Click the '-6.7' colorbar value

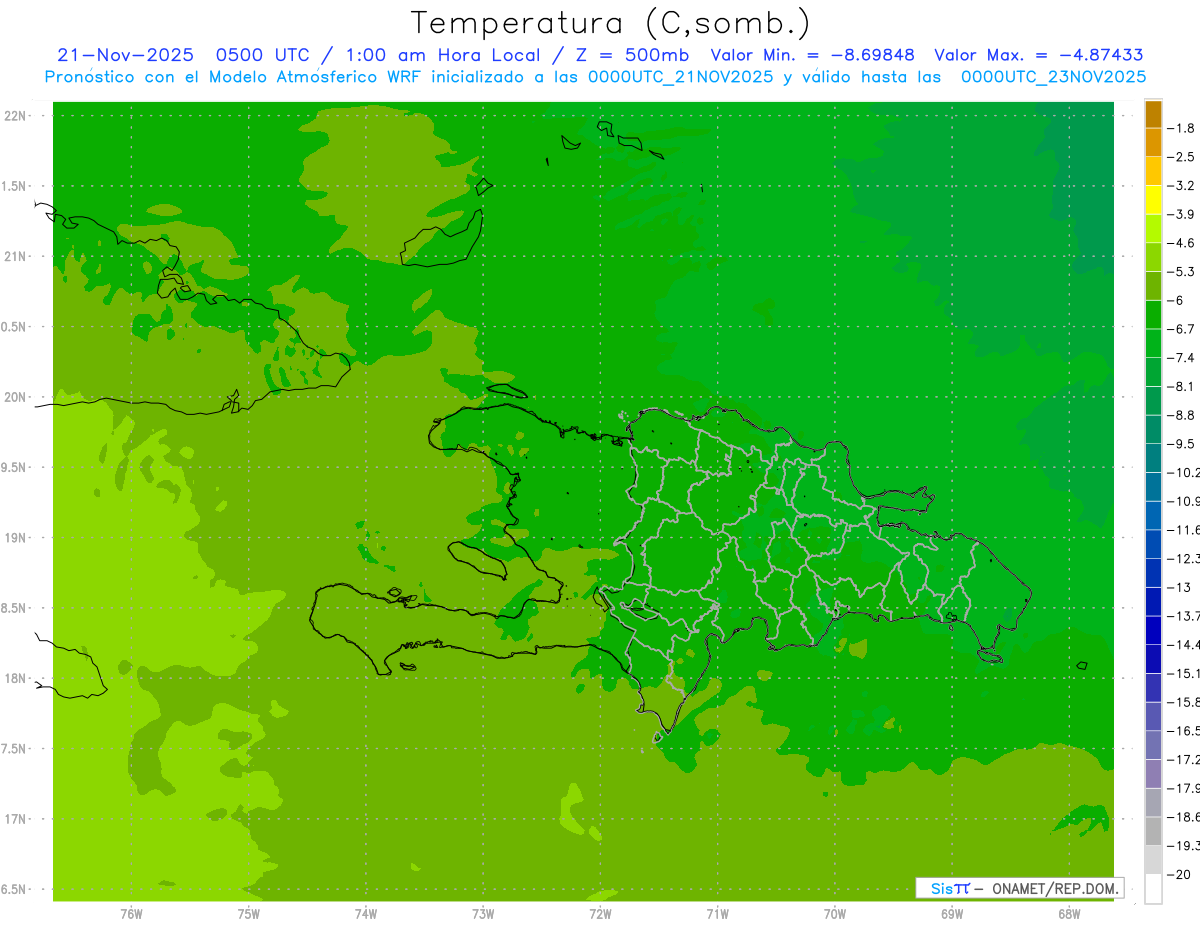click(1182, 329)
